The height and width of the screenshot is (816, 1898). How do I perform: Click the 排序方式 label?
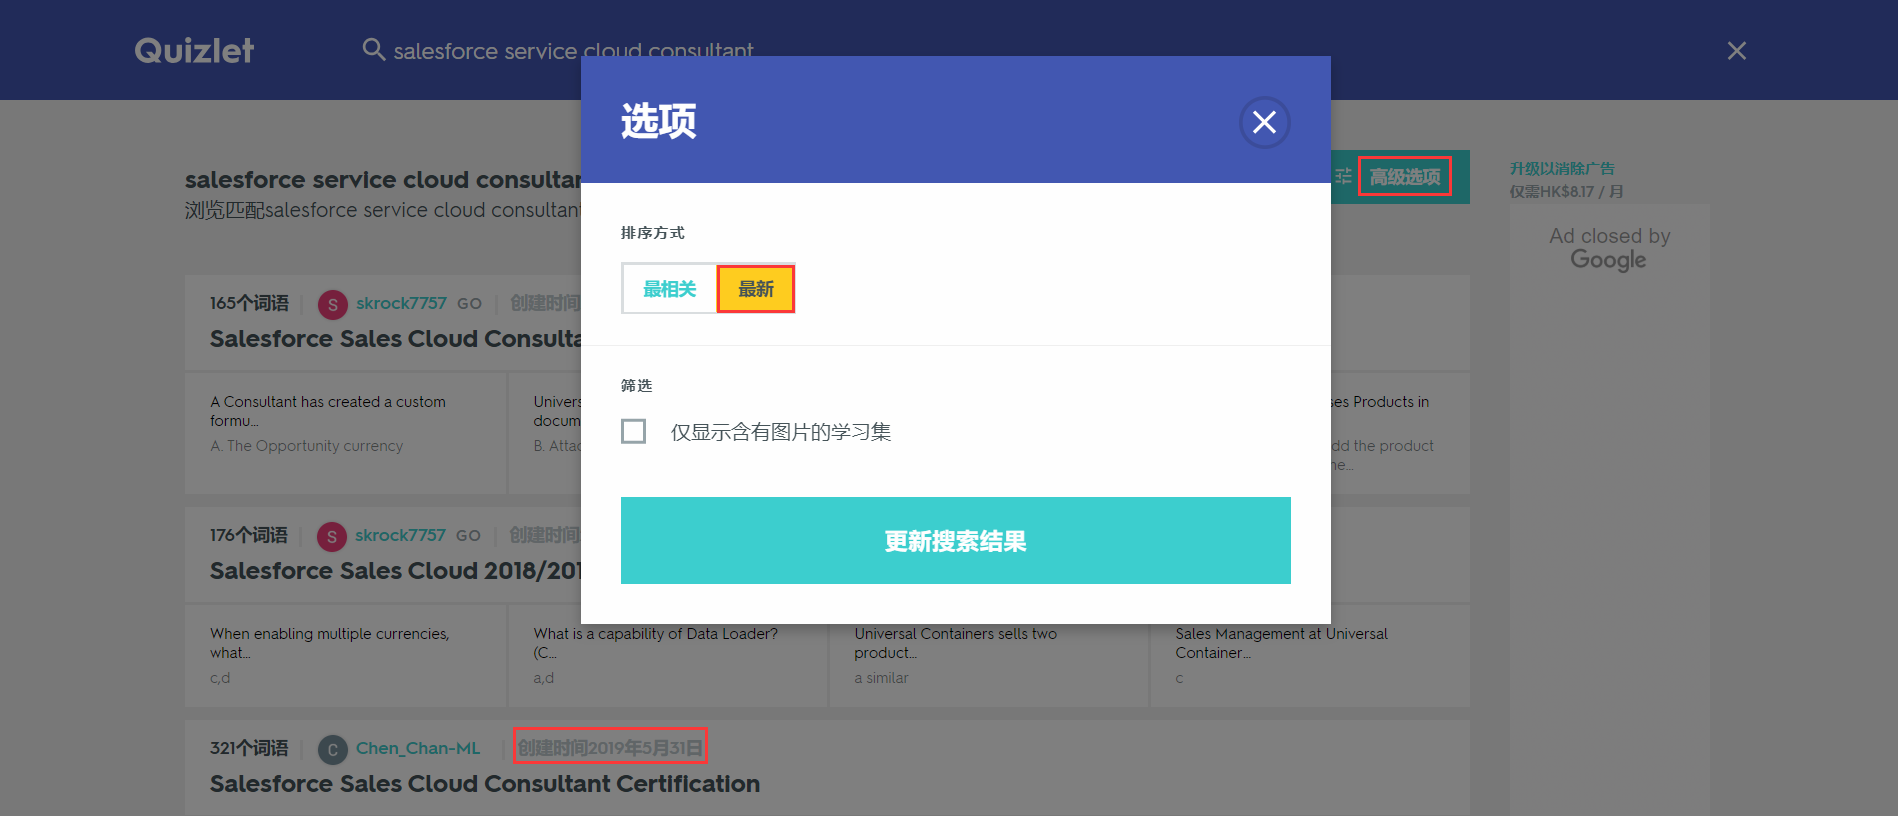tap(652, 233)
